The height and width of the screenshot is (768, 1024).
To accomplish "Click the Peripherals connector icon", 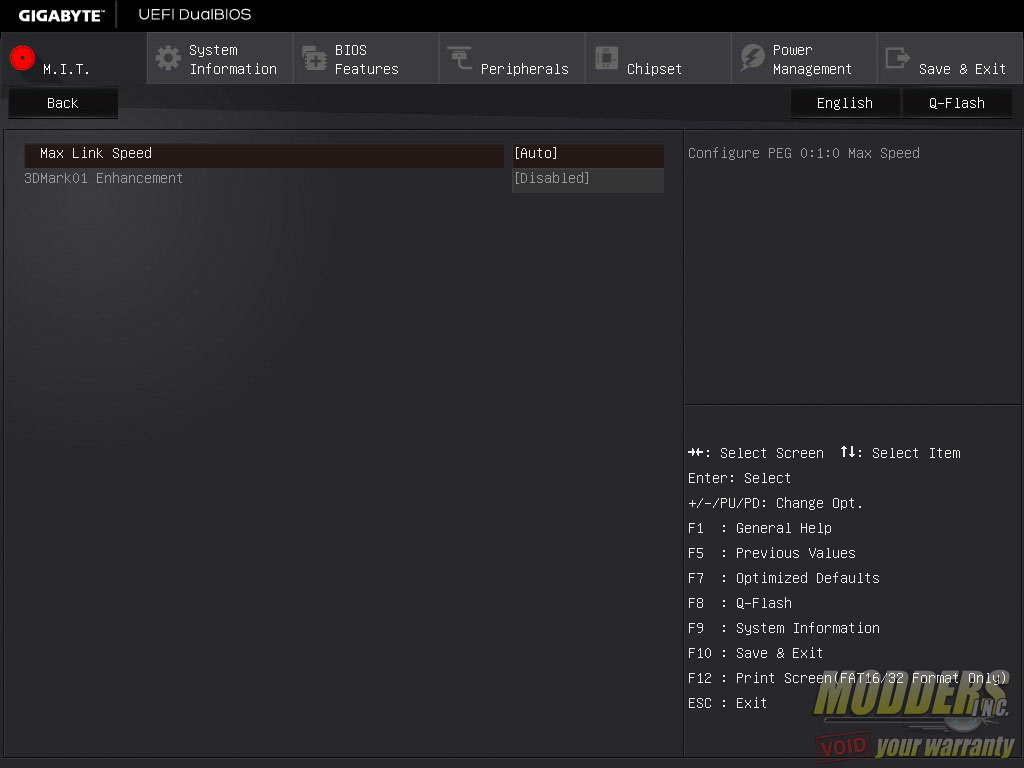I will [460, 58].
